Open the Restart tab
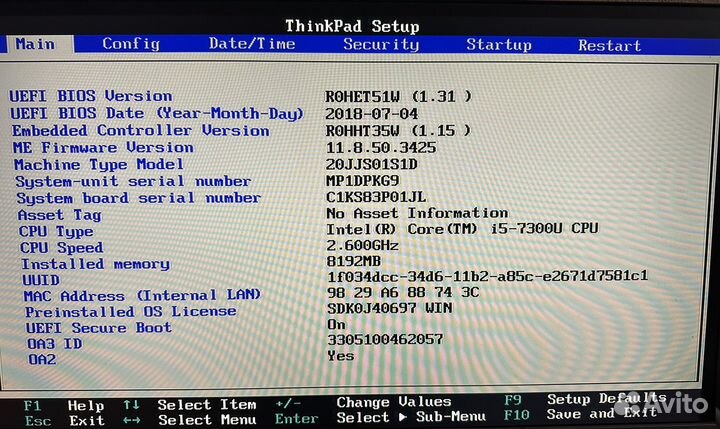 point(609,45)
